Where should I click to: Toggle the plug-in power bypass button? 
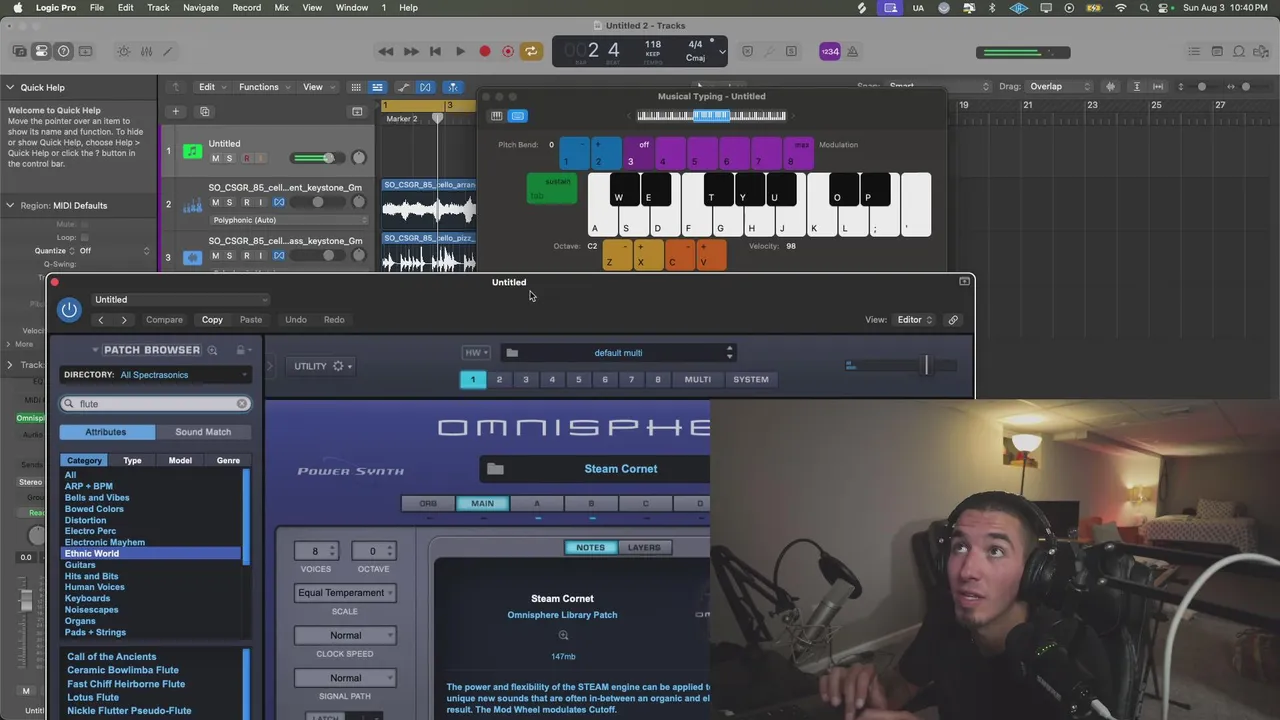69,309
